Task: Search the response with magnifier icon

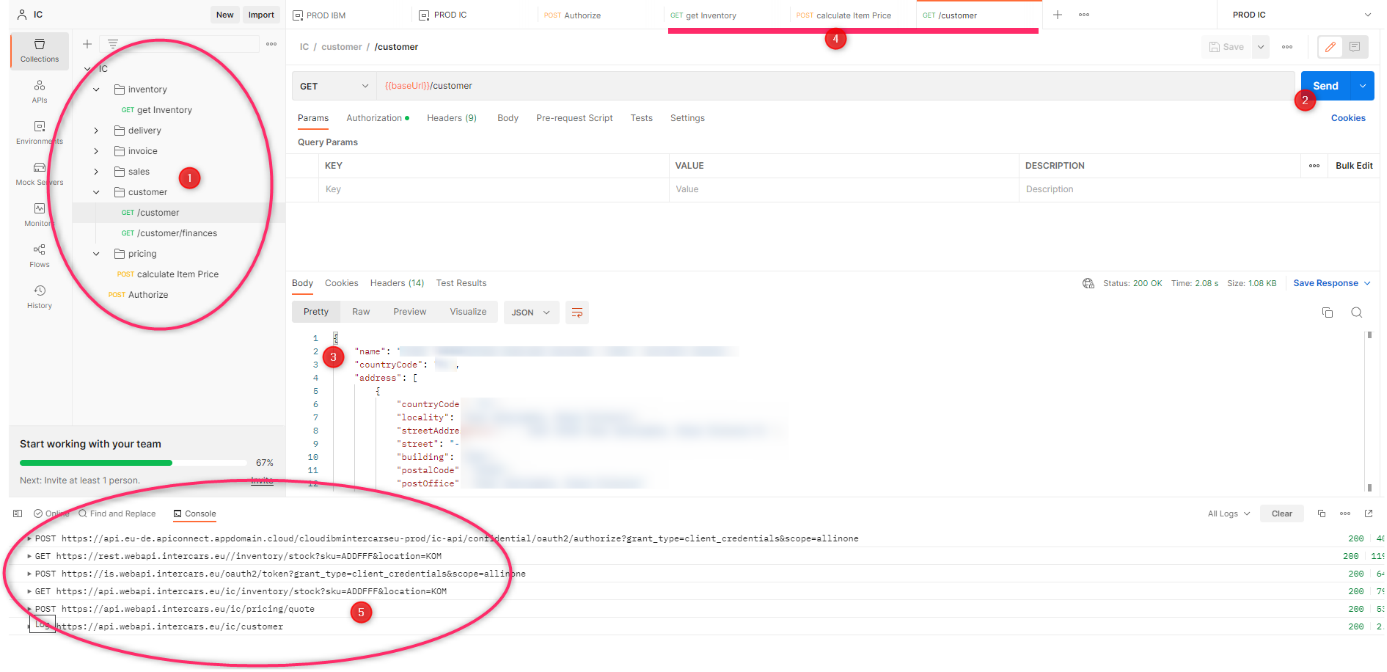Action: click(1357, 313)
